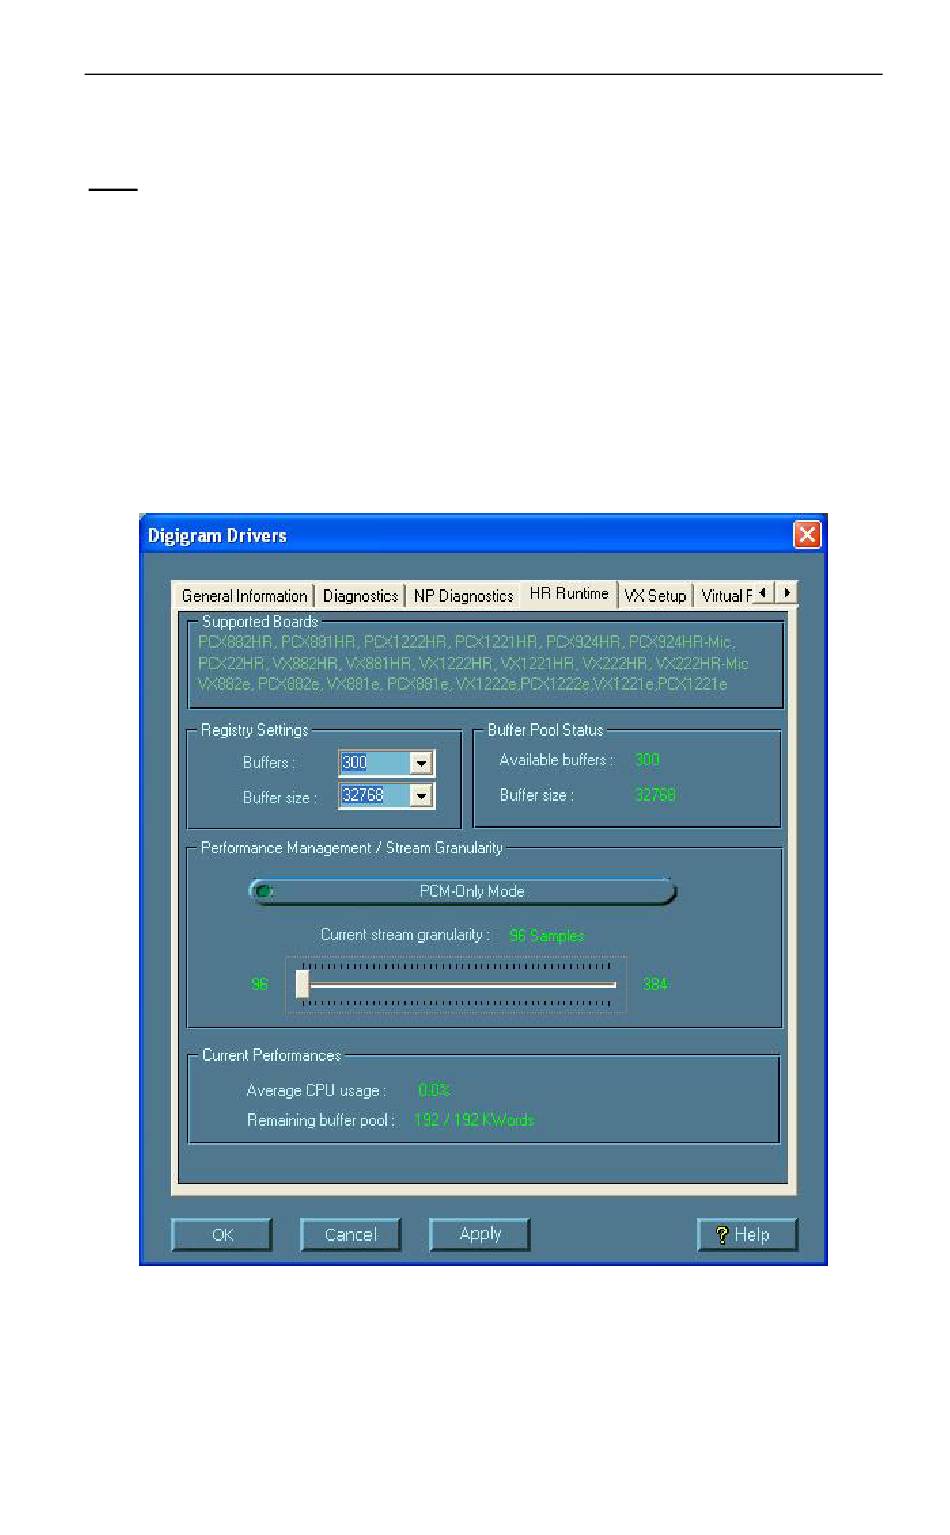This screenshot has width=950, height=1535.
Task: Open the Diagnostics tab
Action: pos(360,596)
